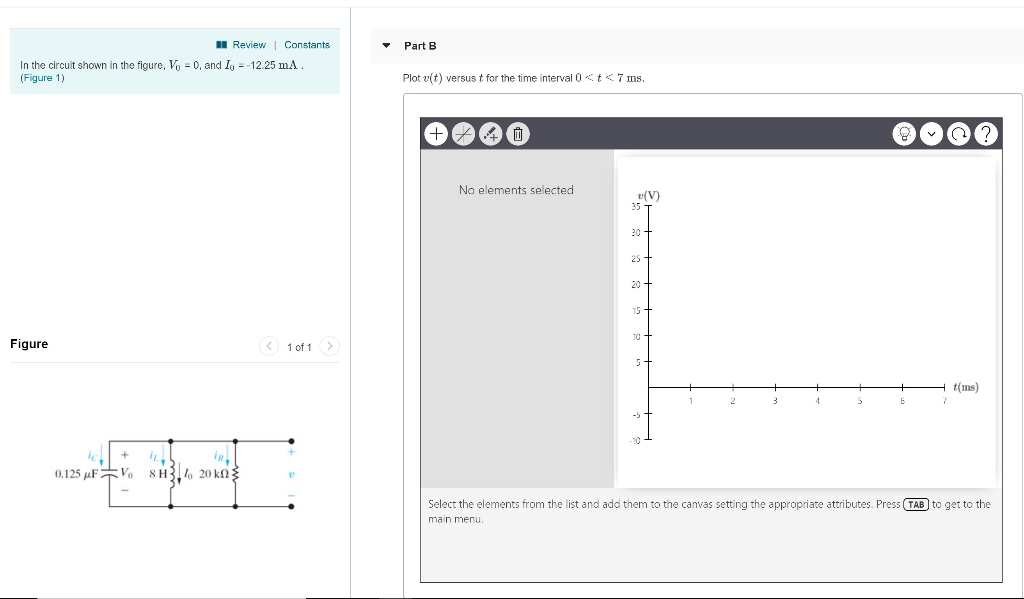
Task: Select the add element tool
Action: coord(437,133)
